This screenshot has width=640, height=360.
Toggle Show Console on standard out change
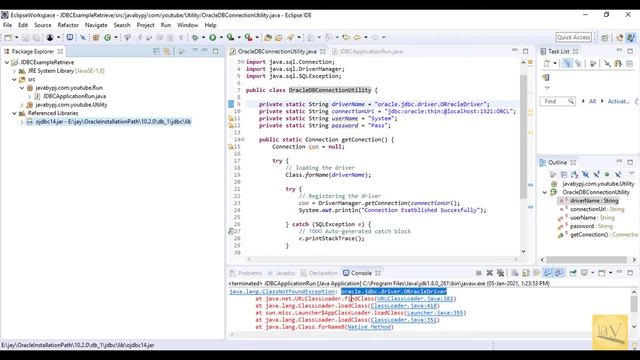pyautogui.click(x=548, y=273)
